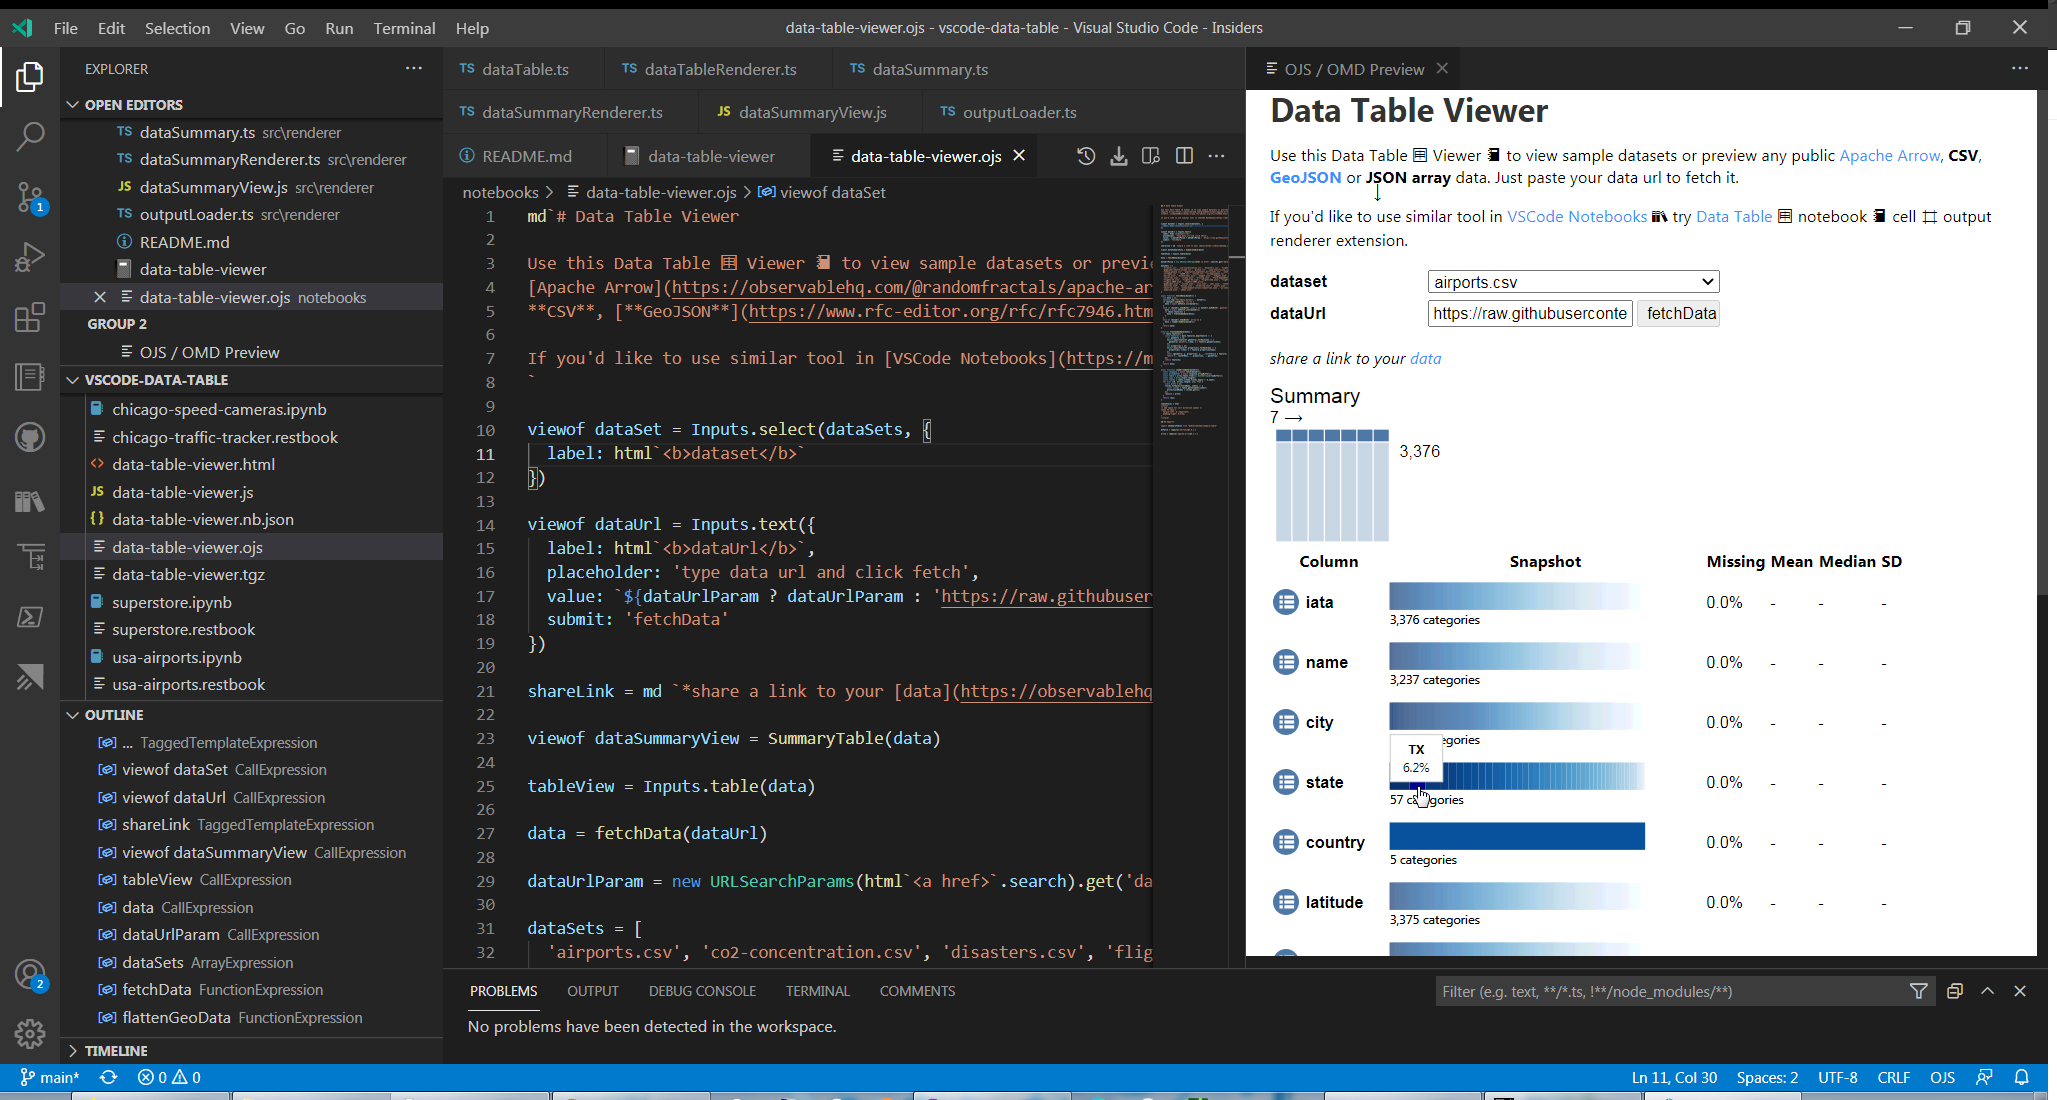
Task: Open Accounts icon in activity bar
Action: coord(30,974)
